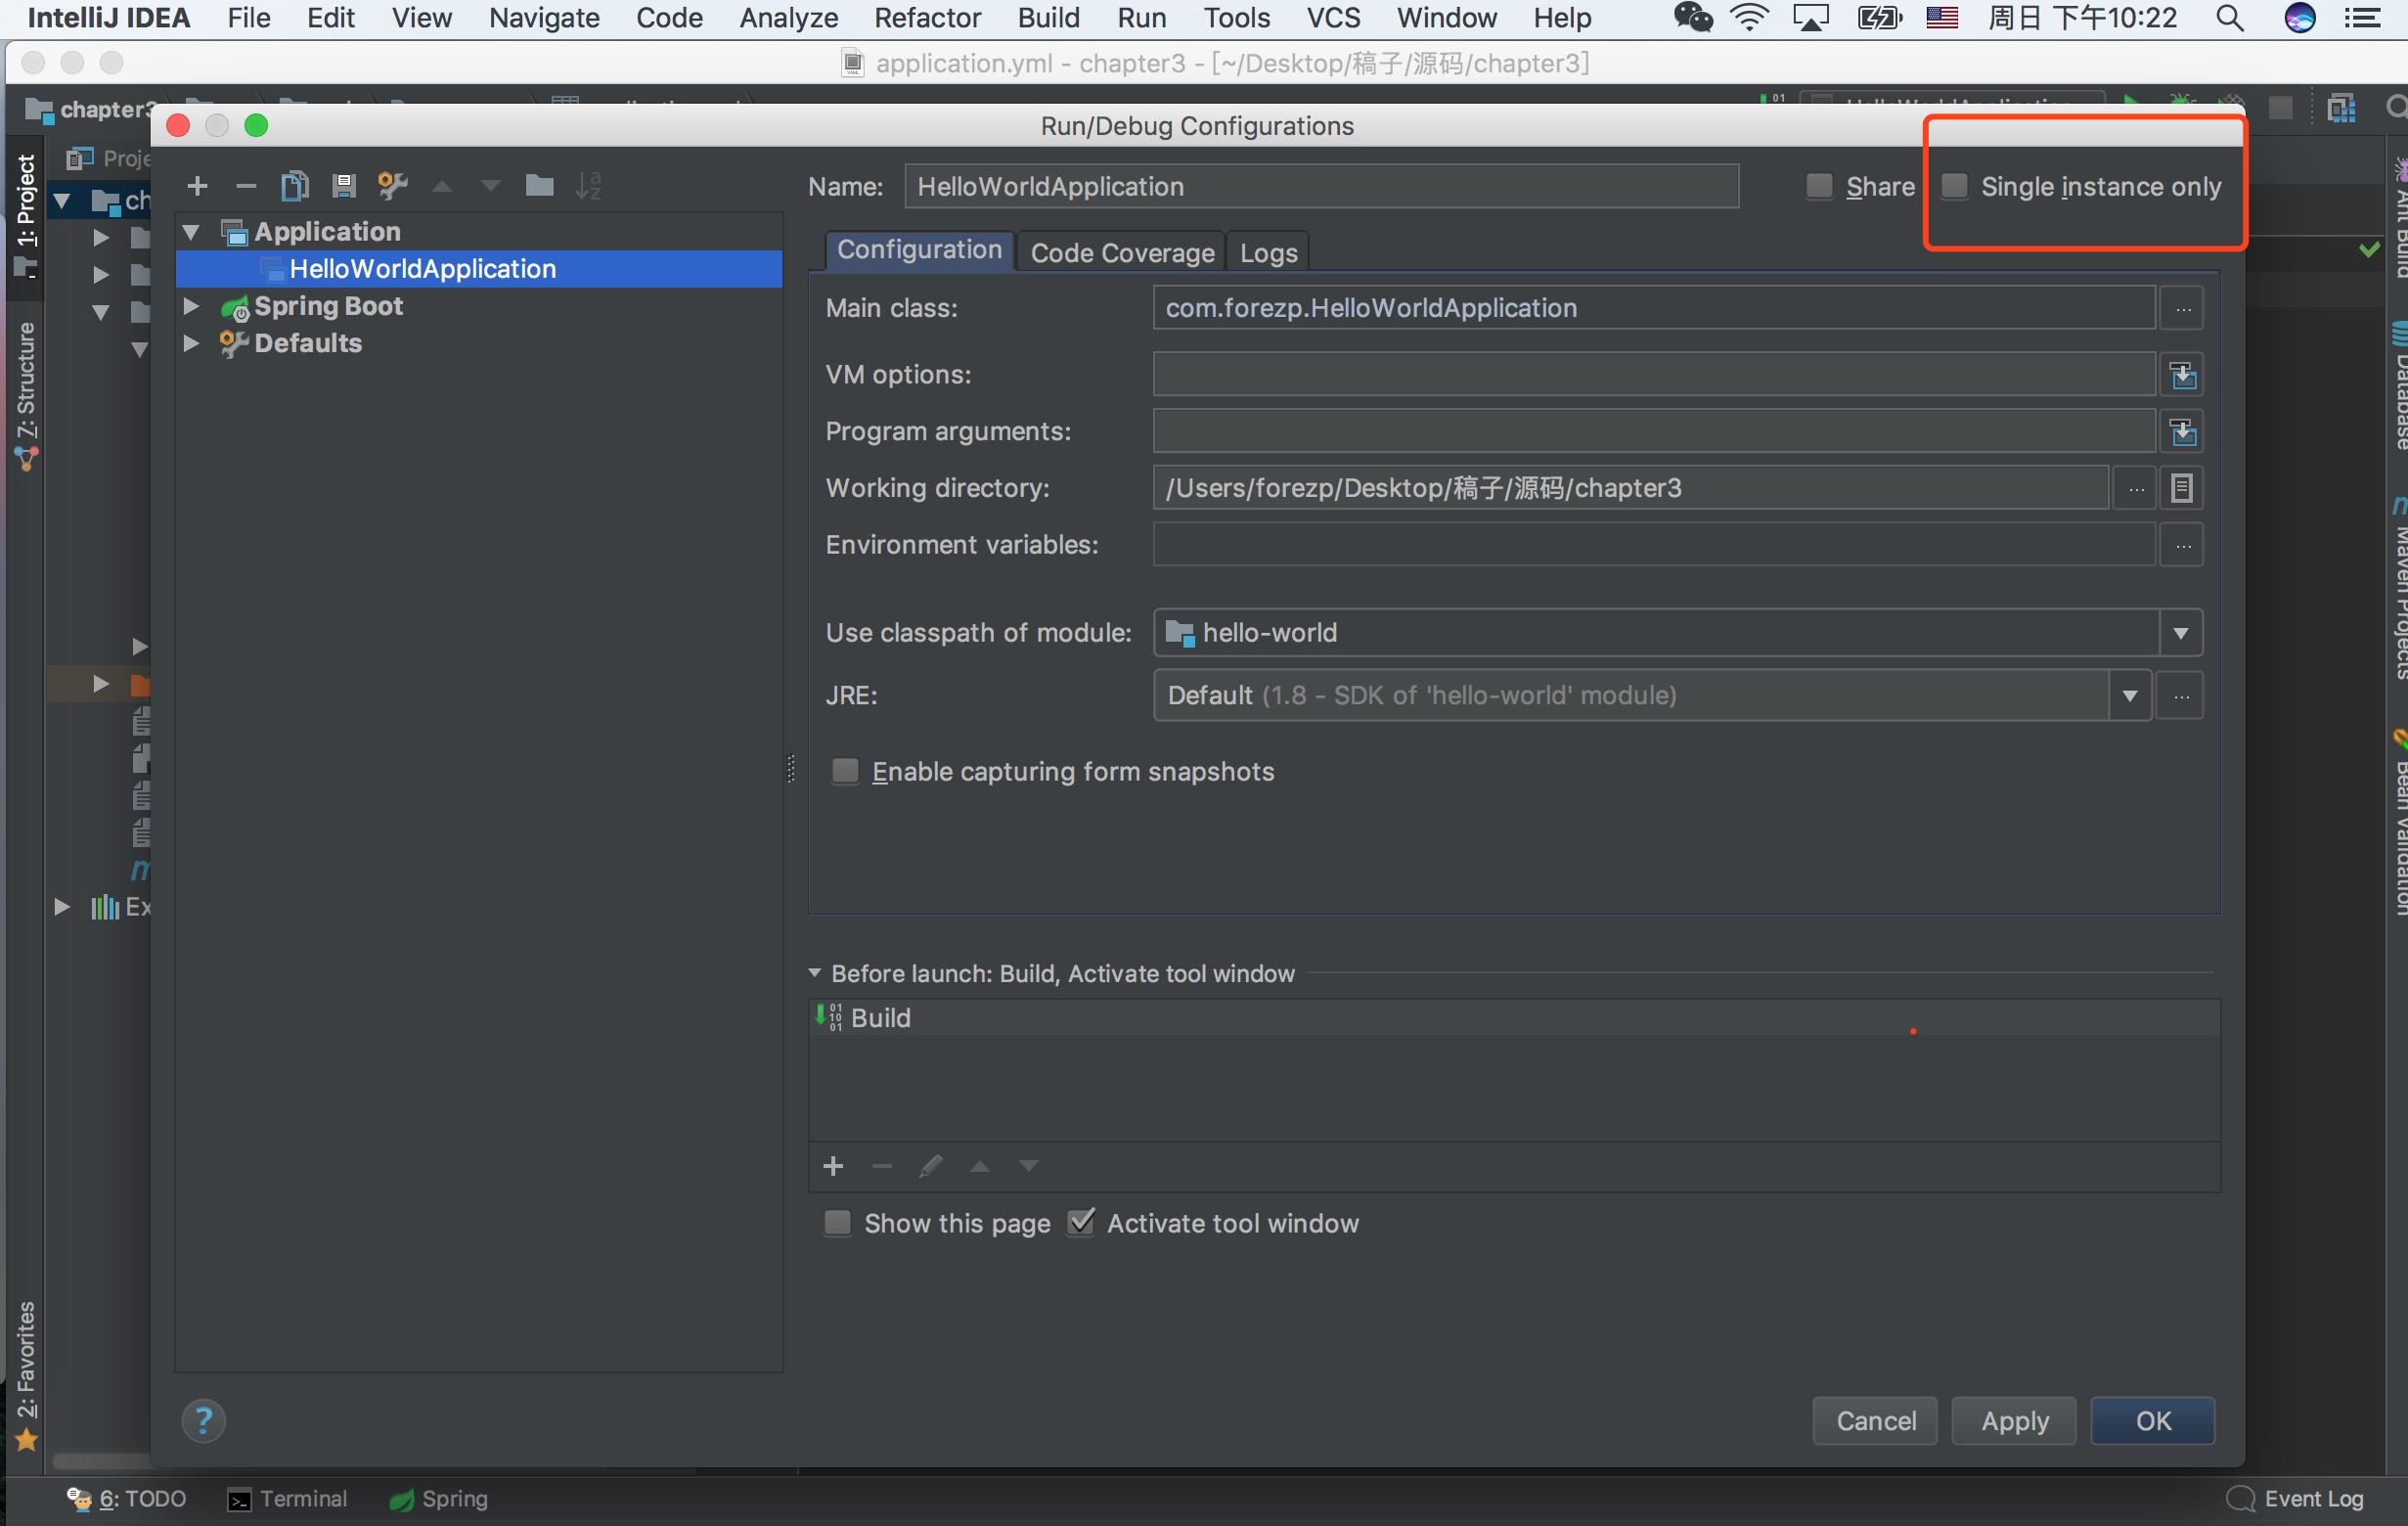The width and height of the screenshot is (2408, 1526).
Task: Expand the Spring Boot tree node
Action: pos(191,306)
